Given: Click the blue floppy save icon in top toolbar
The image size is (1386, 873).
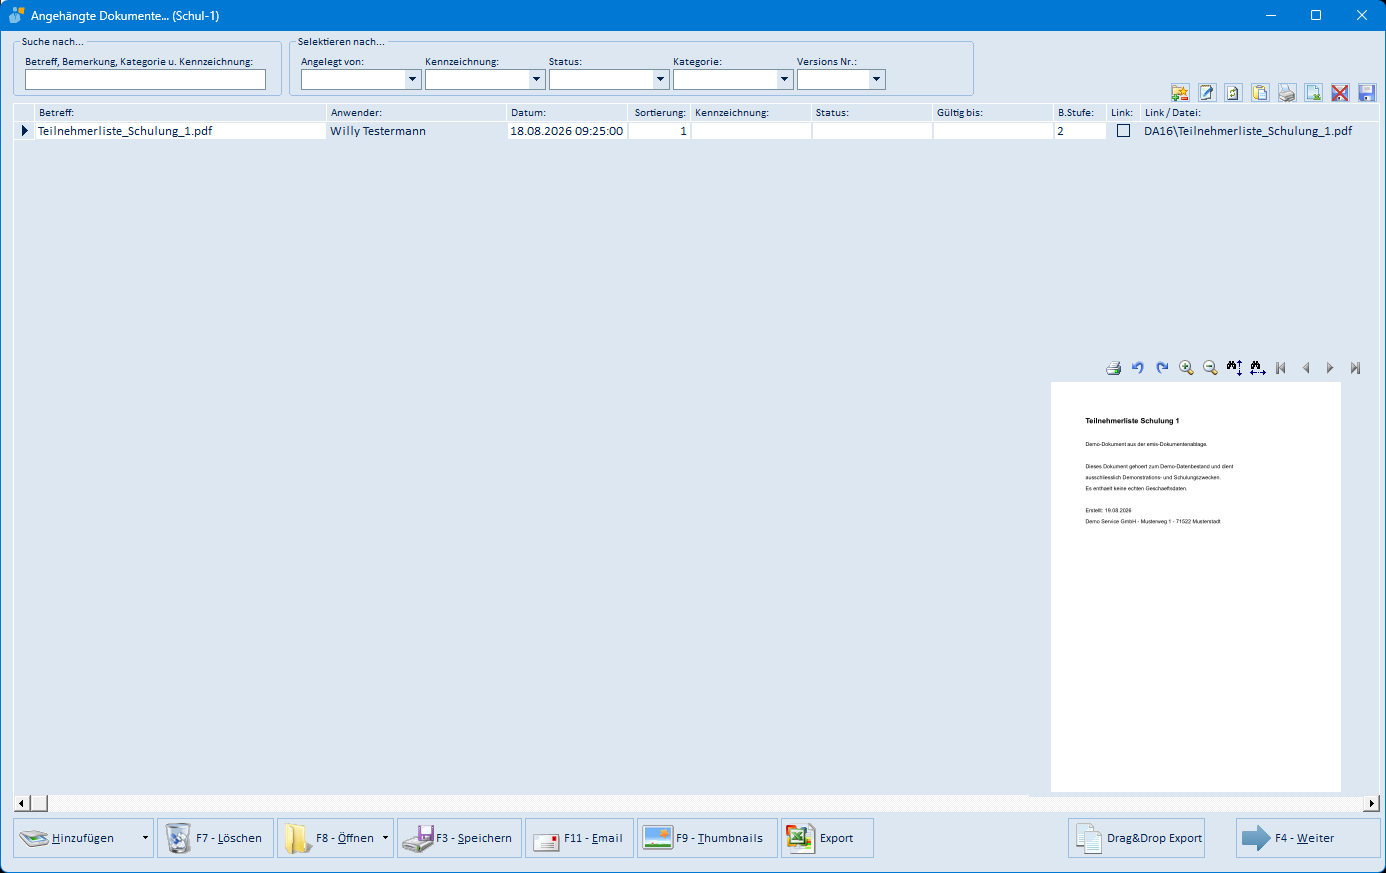Looking at the screenshot, I should coord(1367,93).
